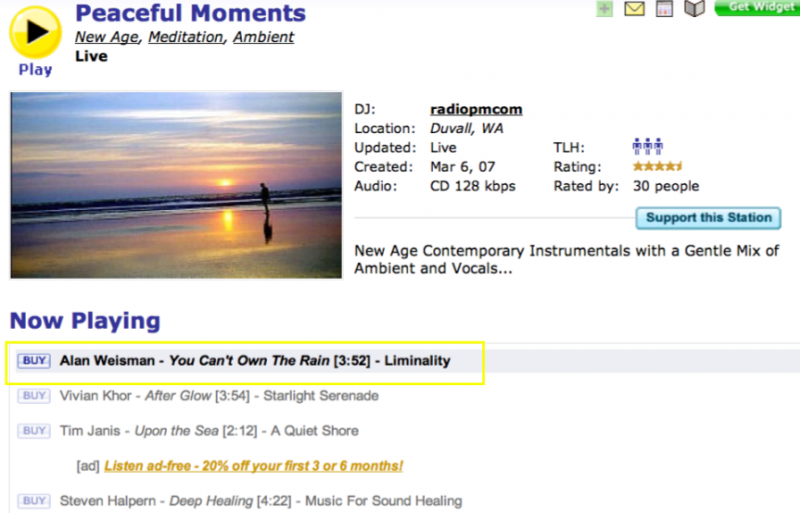
Task: Open the Meditation genre link
Action: coord(188,37)
